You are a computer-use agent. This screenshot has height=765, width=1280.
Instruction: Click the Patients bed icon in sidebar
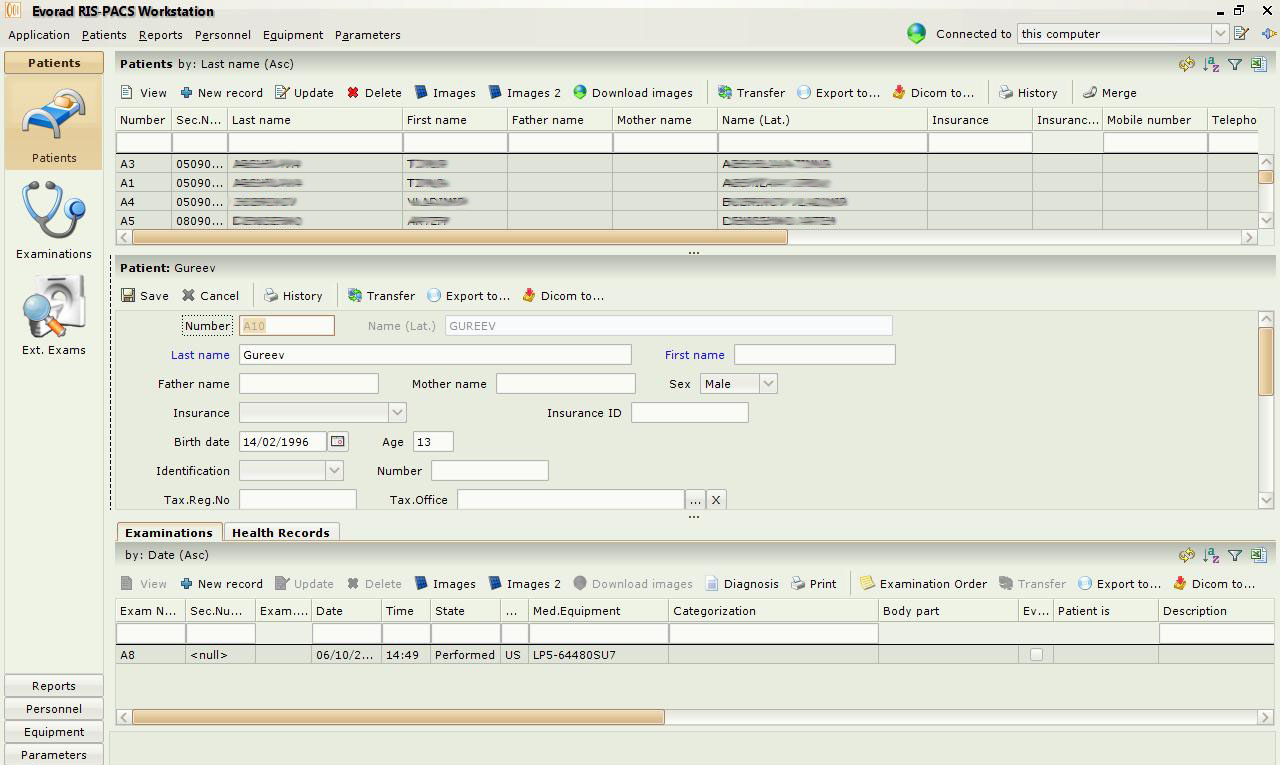point(53,116)
